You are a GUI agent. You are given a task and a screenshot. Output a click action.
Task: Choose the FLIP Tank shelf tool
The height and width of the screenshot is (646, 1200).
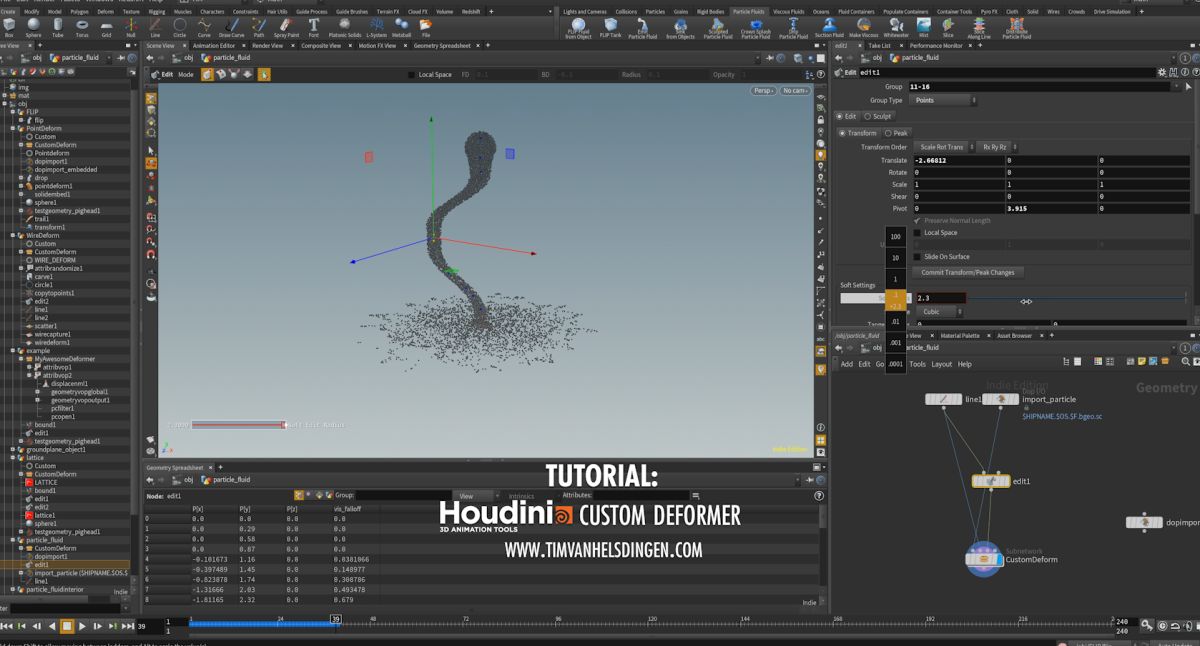610,28
